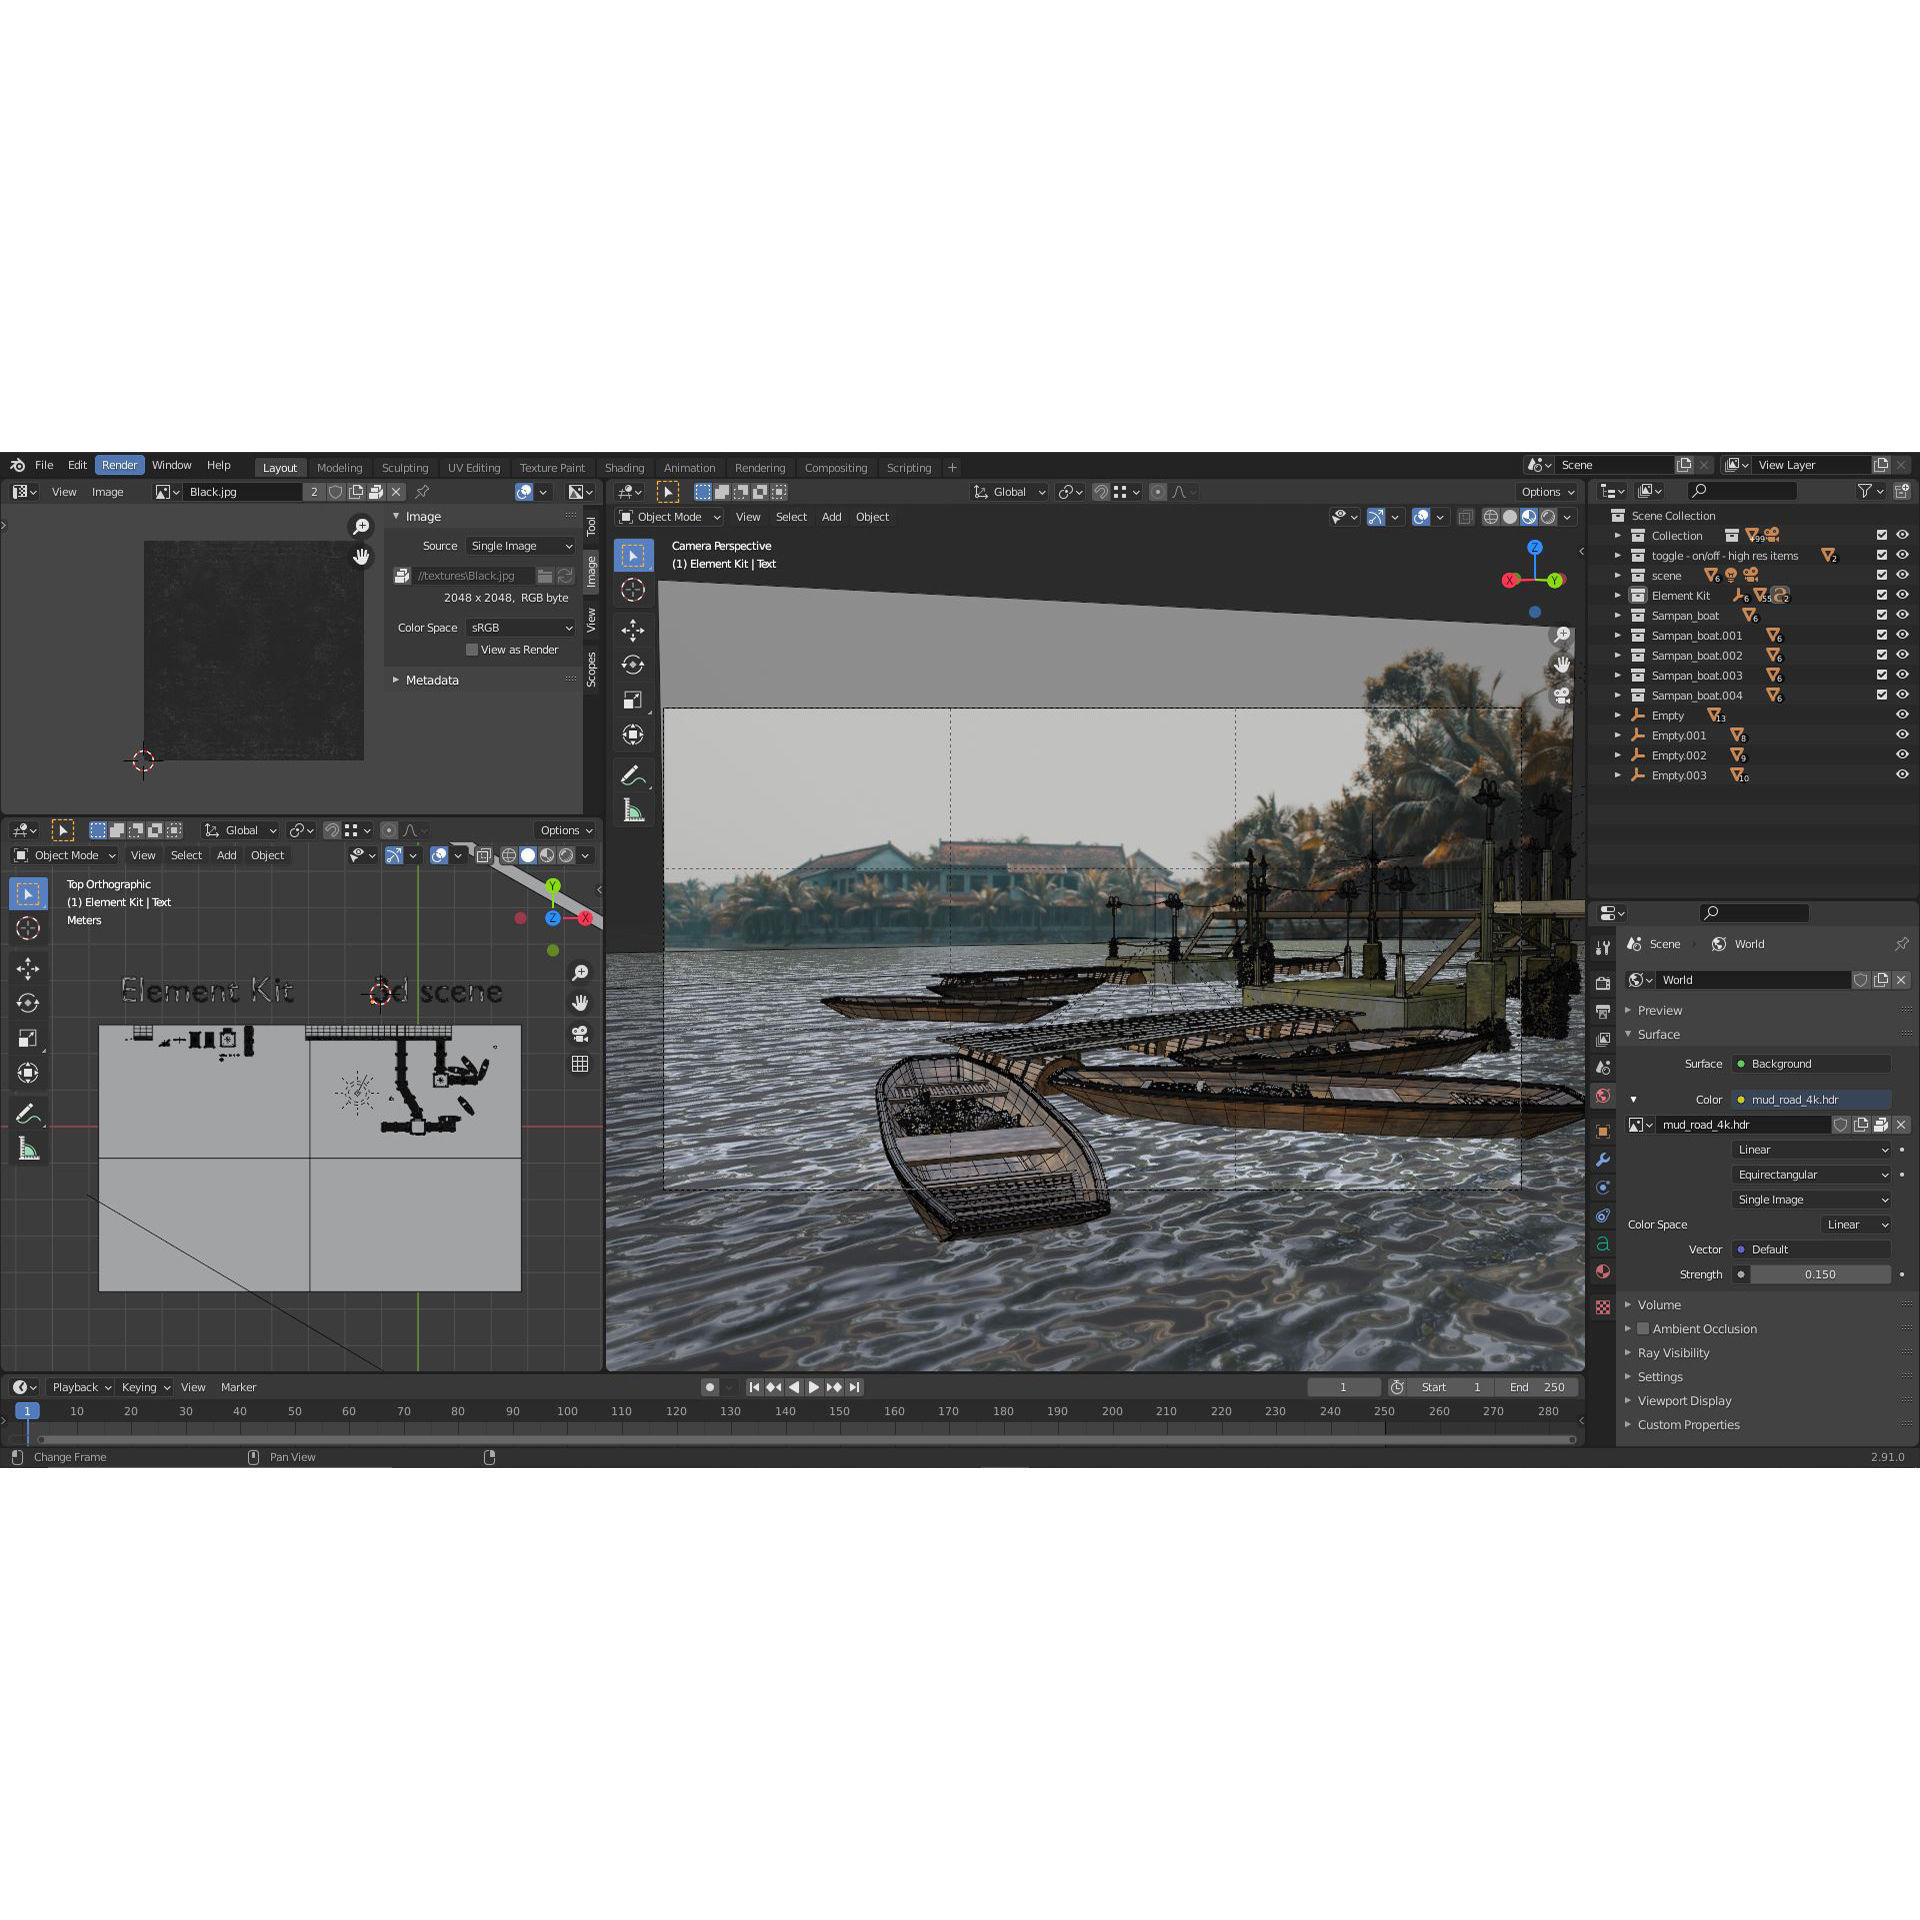Select the Move tool in main viewport
Viewport: 1920px width, 1920px height.
click(x=633, y=630)
